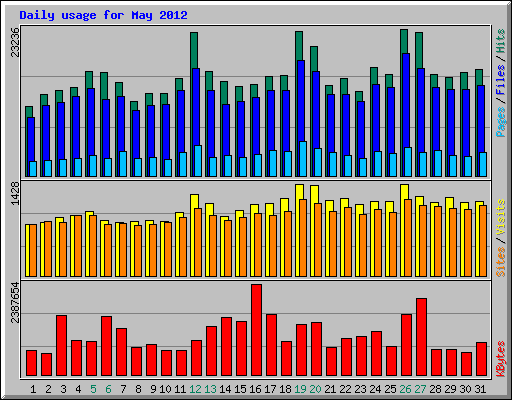Select day 14 label on the x-axis
This screenshot has width=512, height=400.
point(225,389)
